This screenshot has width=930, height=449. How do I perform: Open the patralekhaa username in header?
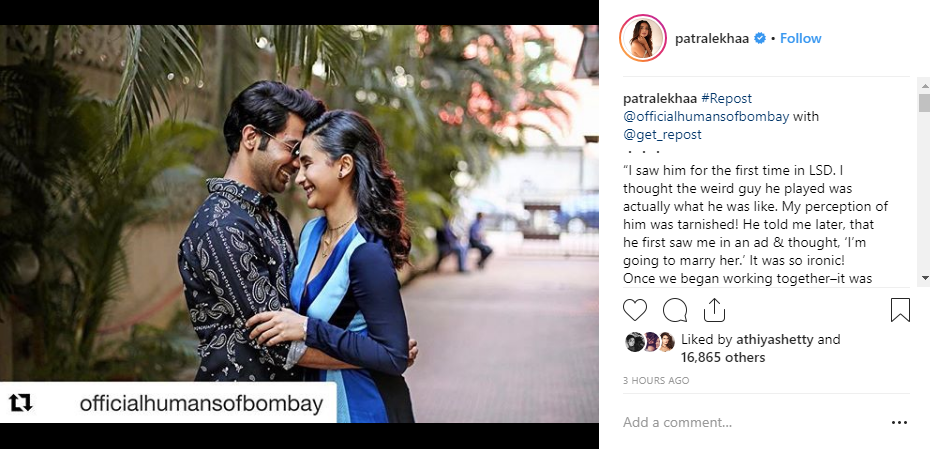point(712,38)
